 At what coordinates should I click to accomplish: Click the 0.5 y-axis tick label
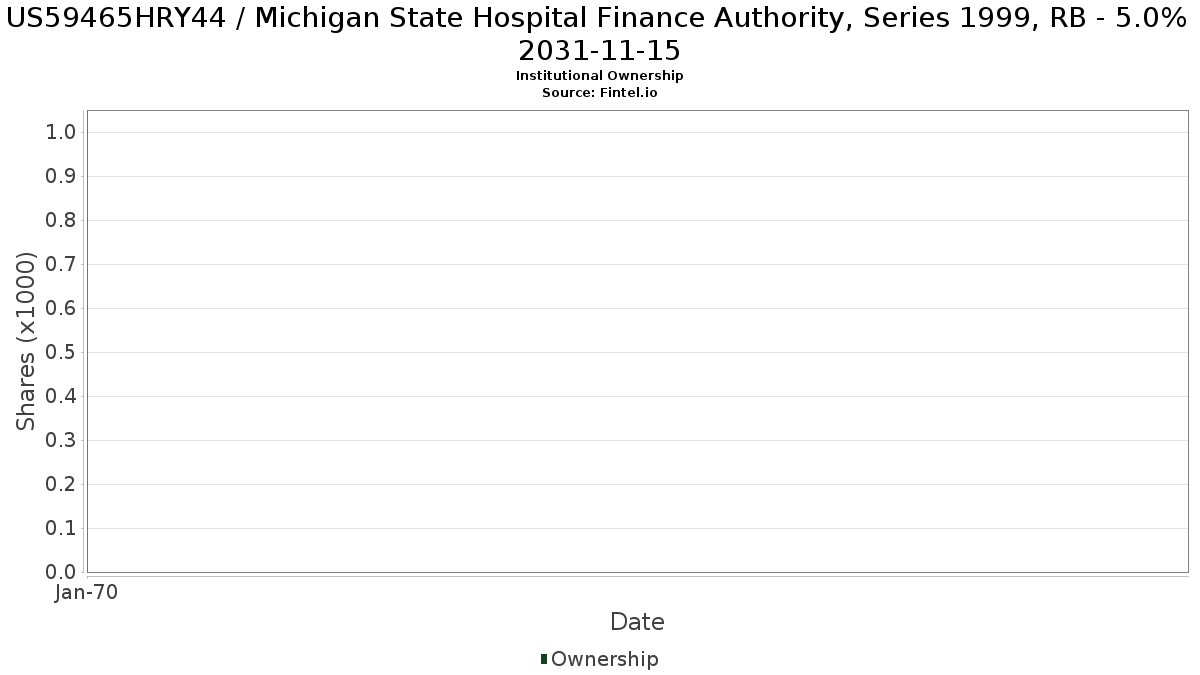click(61, 353)
